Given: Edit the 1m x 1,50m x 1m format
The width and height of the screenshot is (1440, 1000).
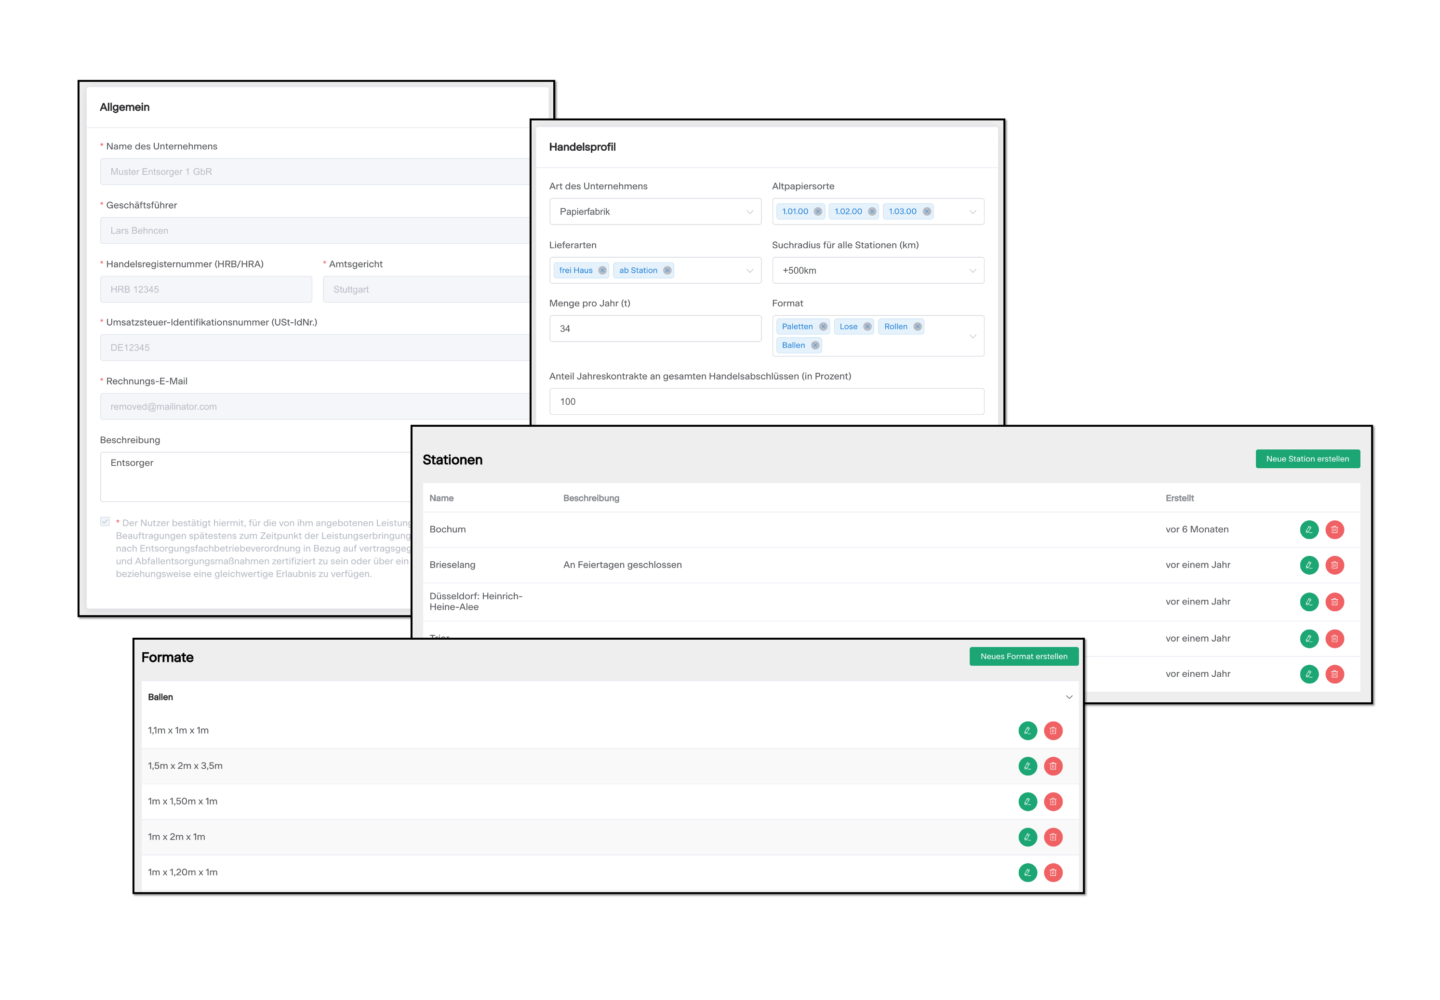Looking at the screenshot, I should (x=1028, y=802).
